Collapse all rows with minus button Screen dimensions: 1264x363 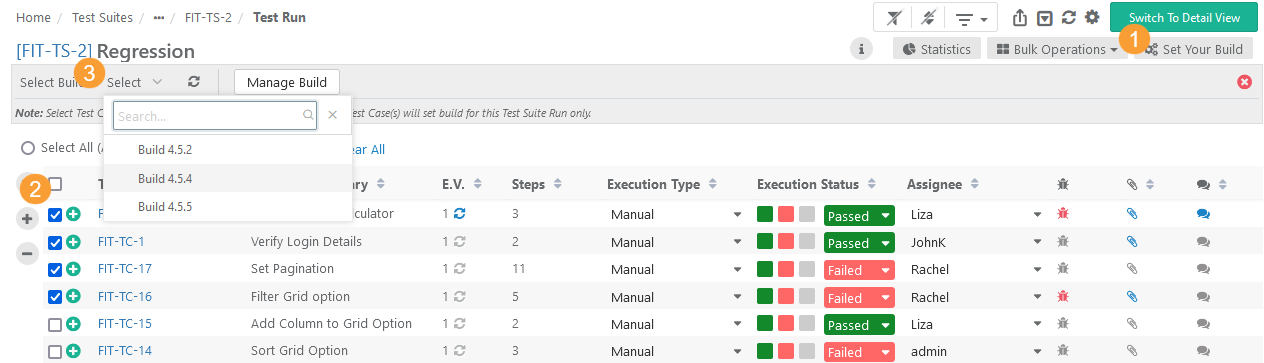(28, 254)
